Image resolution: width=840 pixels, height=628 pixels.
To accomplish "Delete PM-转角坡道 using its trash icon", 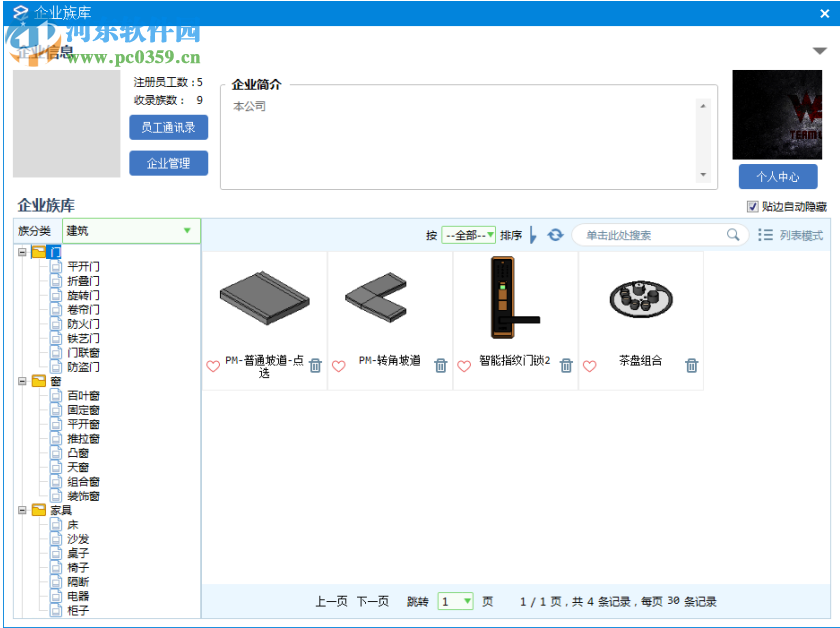I will click(x=440, y=366).
